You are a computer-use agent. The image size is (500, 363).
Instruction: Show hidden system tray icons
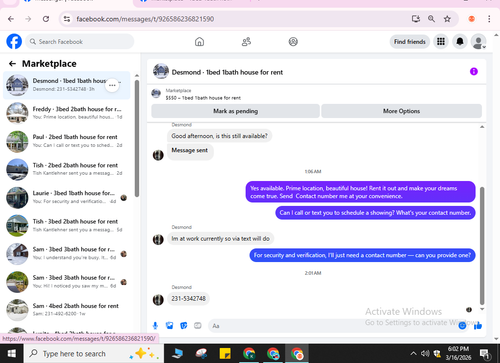click(413, 353)
